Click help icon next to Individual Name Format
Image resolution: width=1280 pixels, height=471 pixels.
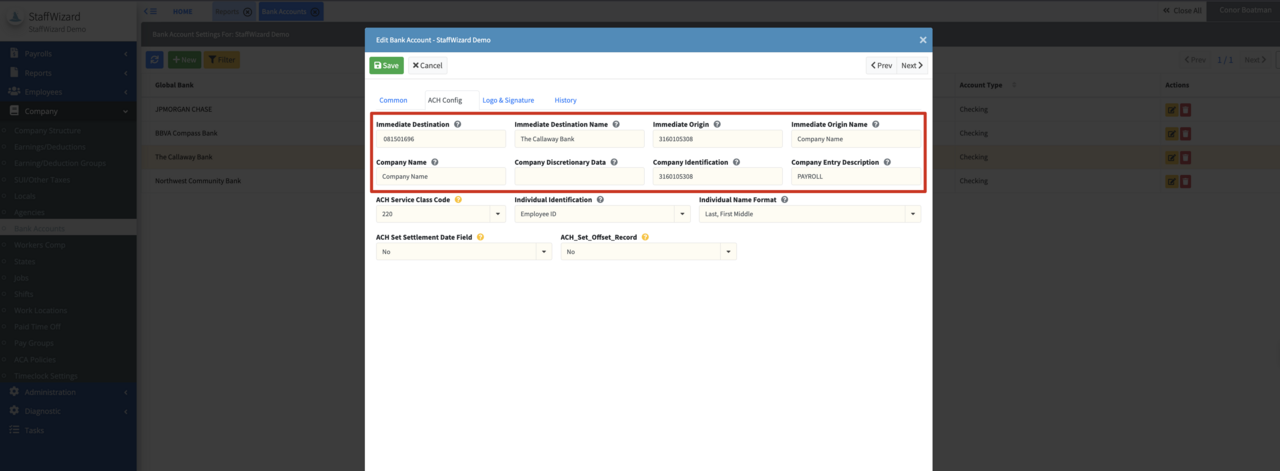pyautogui.click(x=785, y=200)
